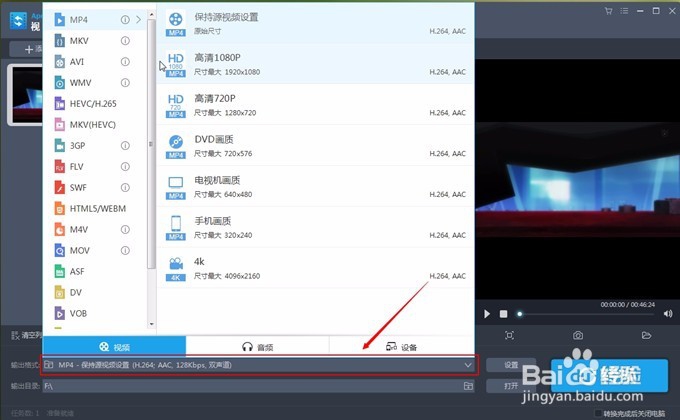Pick the keep source video settings preset
This screenshot has height=420, width=680.
(315, 23)
